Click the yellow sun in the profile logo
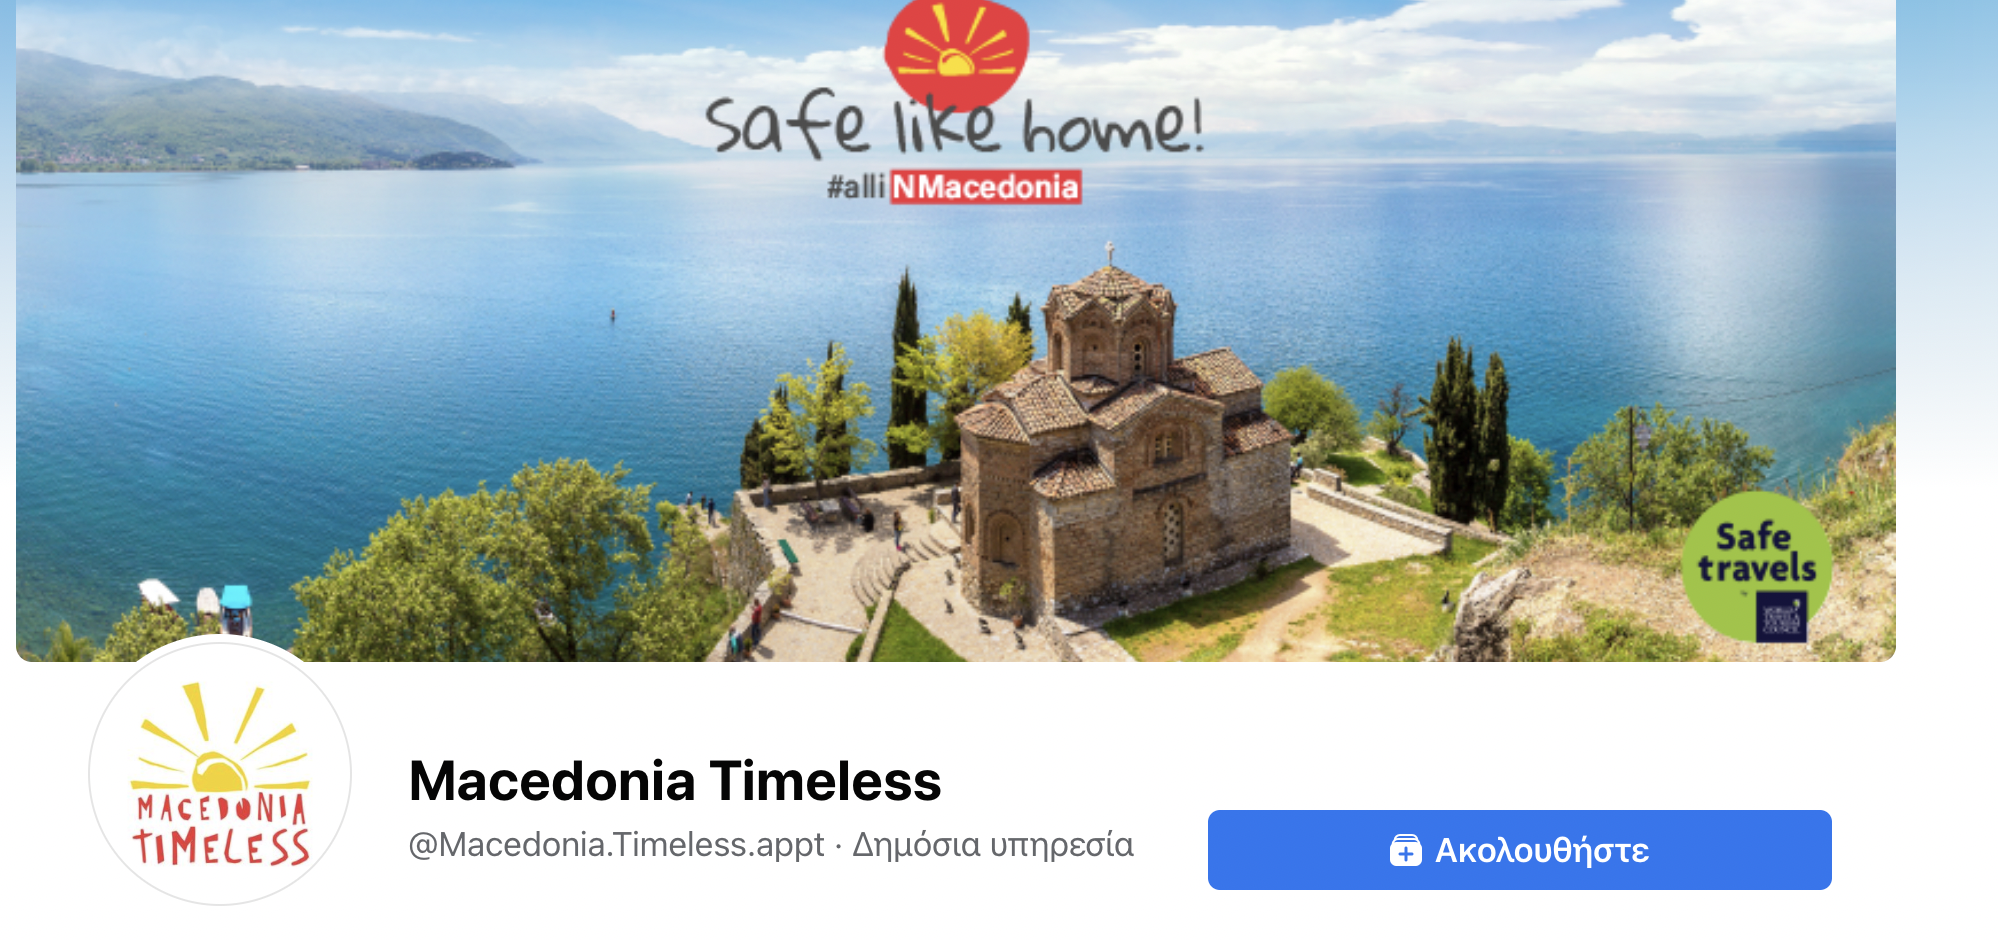The height and width of the screenshot is (940, 1998). [x=219, y=771]
